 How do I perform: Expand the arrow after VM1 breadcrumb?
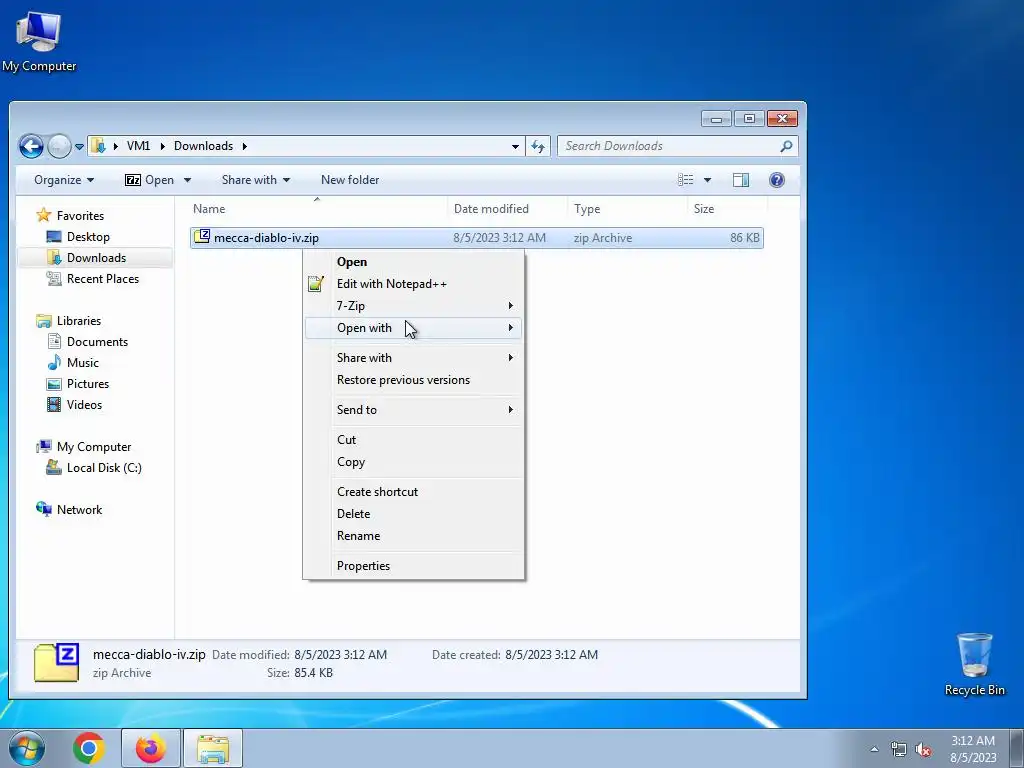click(x=163, y=146)
